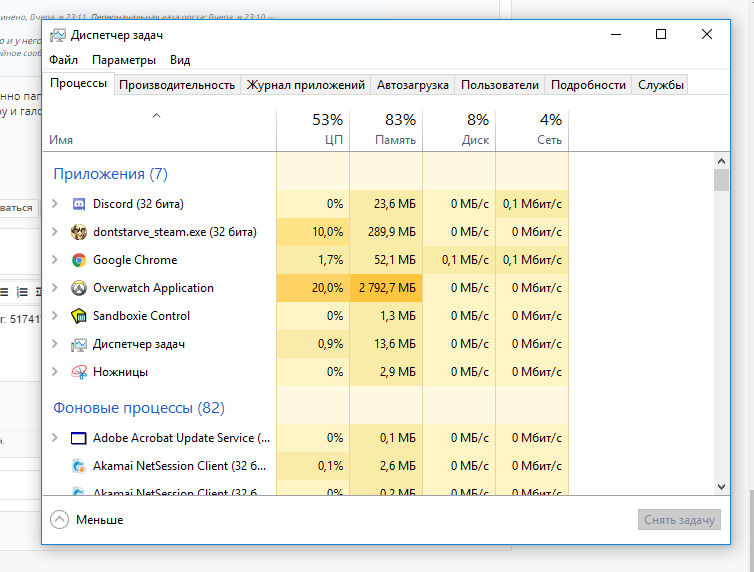The image size is (754, 572).
Task: Click the scrollbar down arrow
Action: (721, 486)
